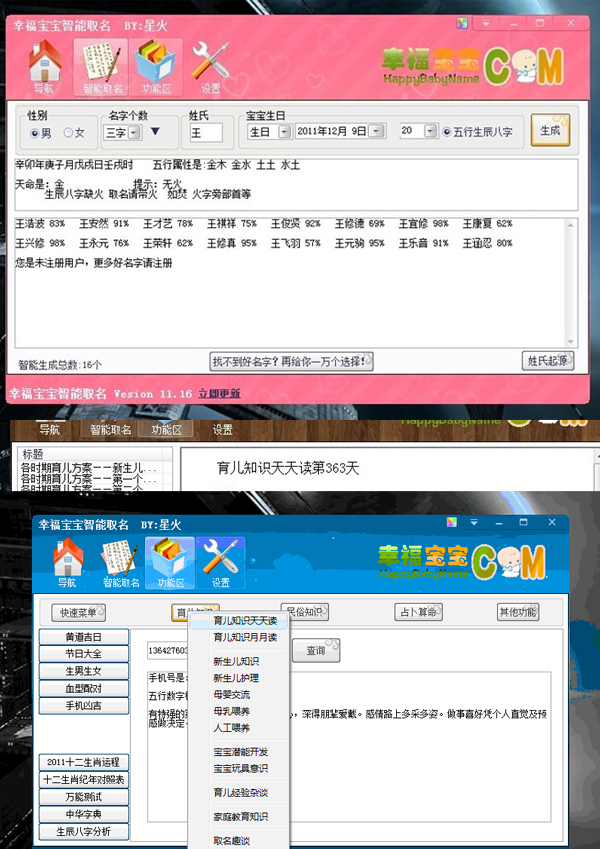Click black triangle beside 三字 dropdown
Image resolution: width=600 pixels, height=849 pixels.
pos(155,131)
